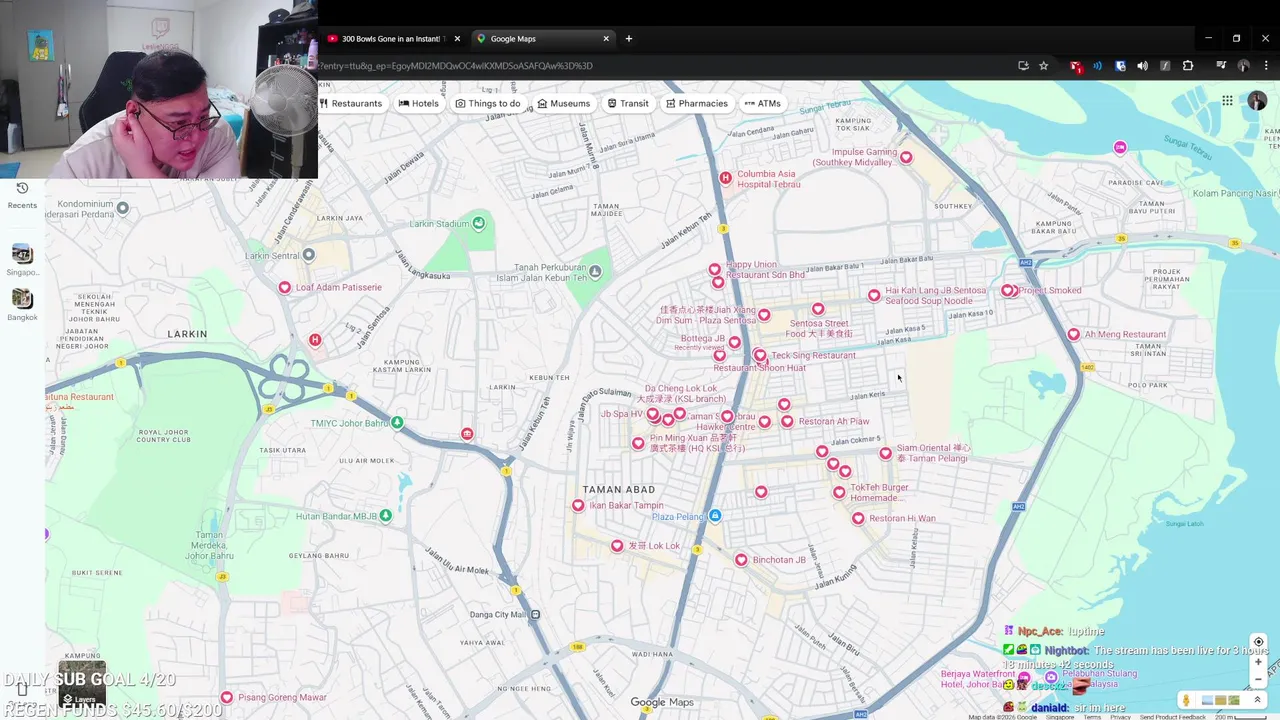Click the Hai Kah Lang JB Sentosa pin
This screenshot has width=1280, height=720.
[875, 296]
